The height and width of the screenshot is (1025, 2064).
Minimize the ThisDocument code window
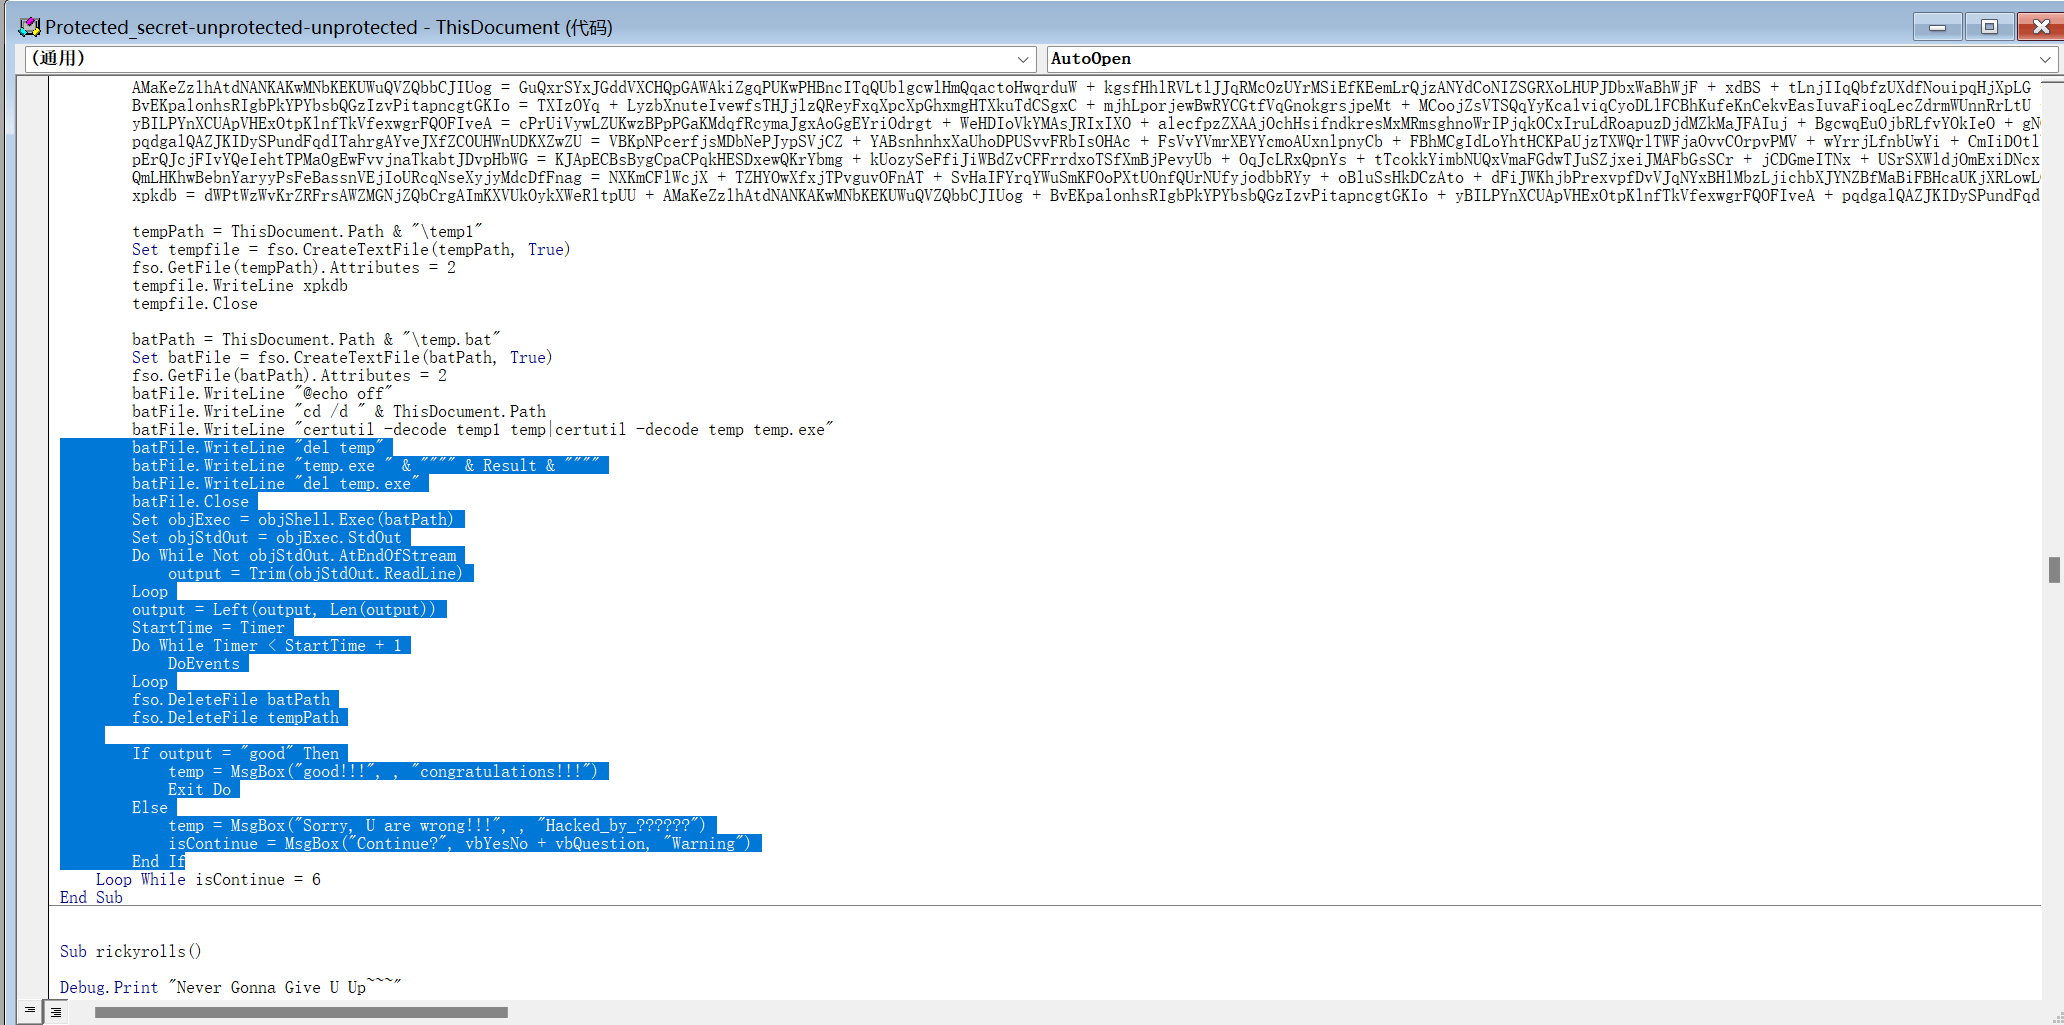click(1937, 27)
